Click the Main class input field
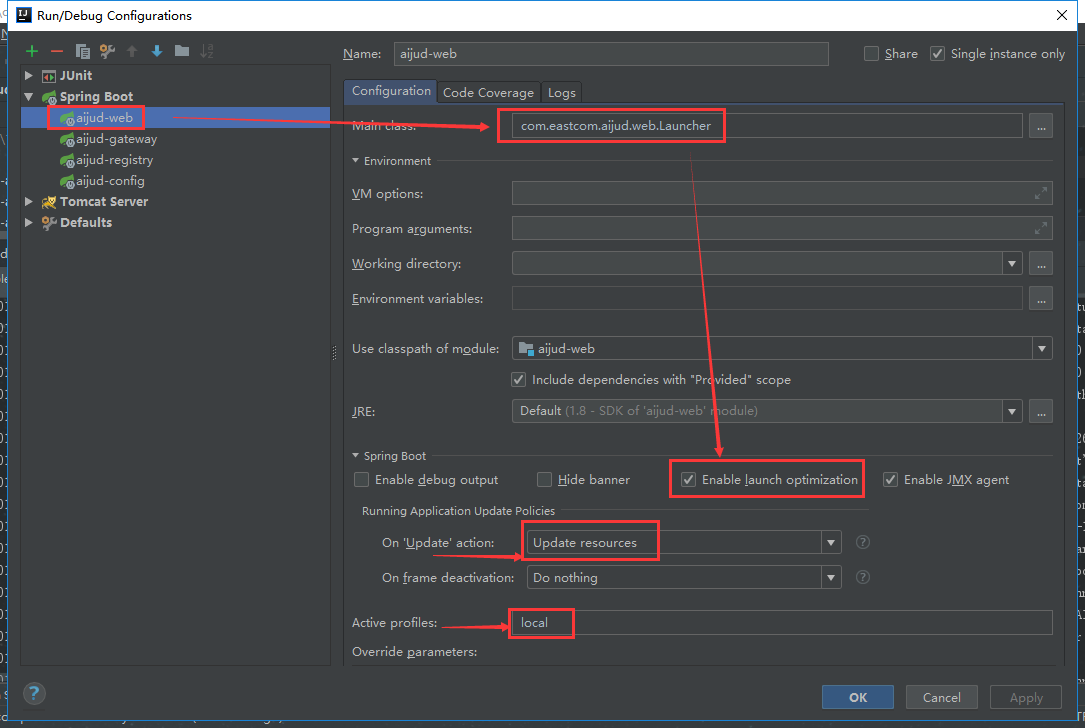 tap(767, 126)
